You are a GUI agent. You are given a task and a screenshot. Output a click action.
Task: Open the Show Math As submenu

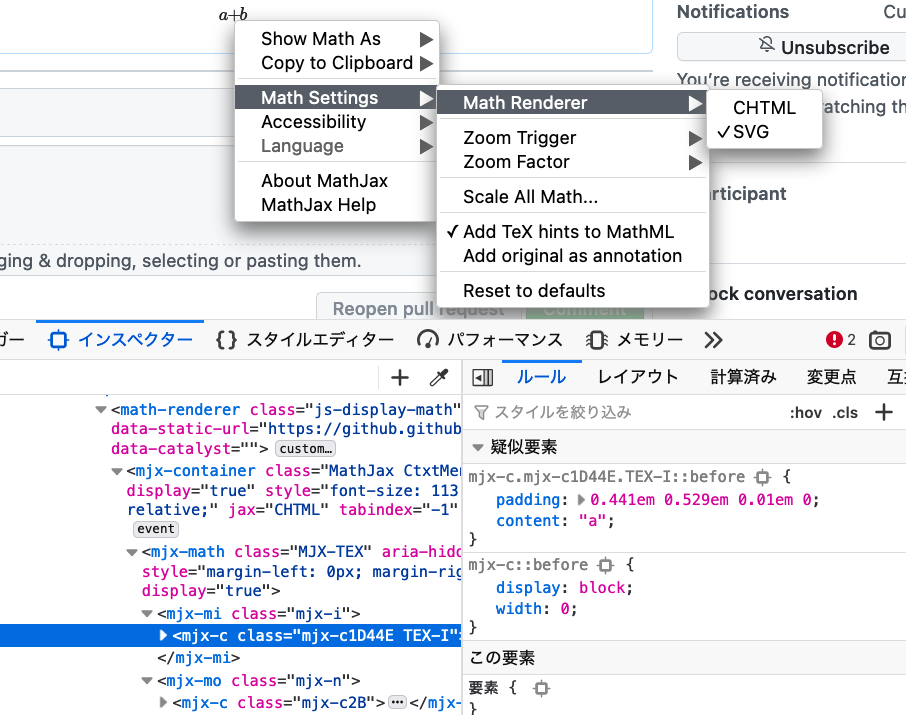(x=337, y=39)
